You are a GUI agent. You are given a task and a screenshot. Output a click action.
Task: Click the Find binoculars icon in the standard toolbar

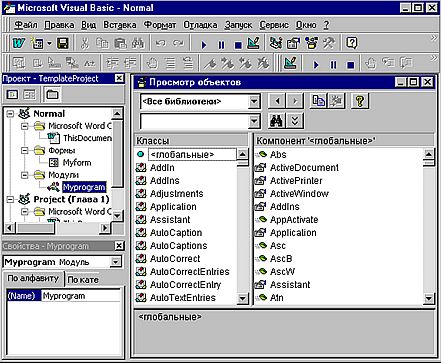tap(138, 43)
